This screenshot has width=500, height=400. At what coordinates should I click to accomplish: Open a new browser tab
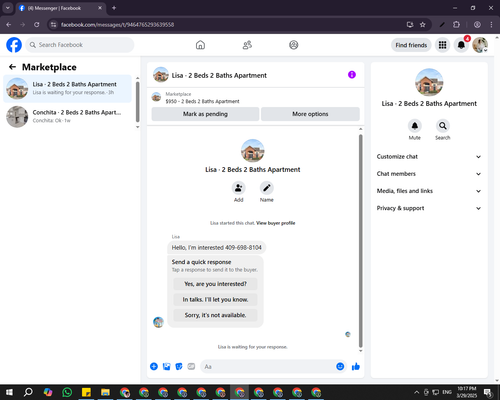pos(114,8)
